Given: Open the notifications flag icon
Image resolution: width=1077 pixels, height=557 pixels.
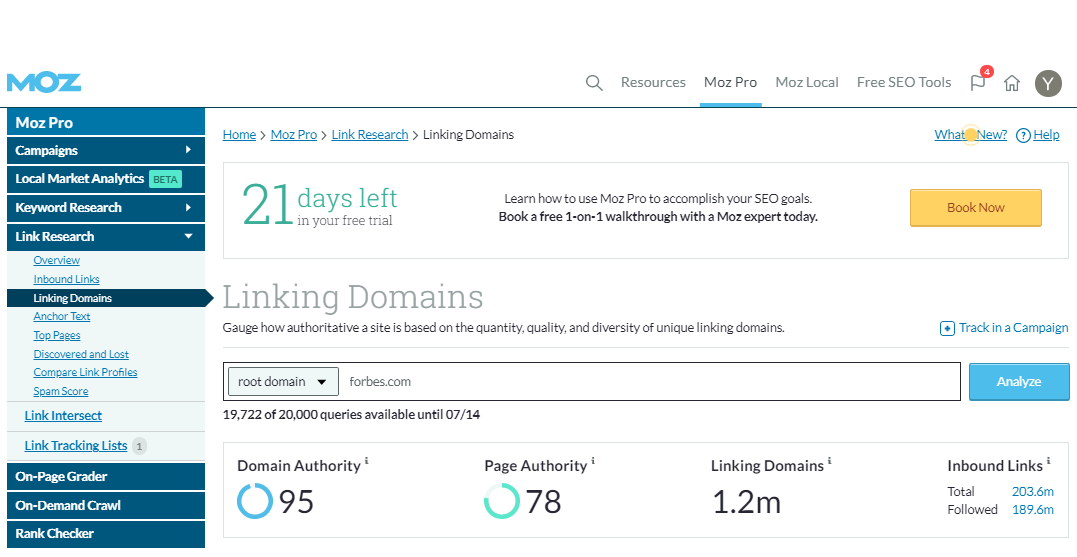Looking at the screenshot, I should [x=977, y=83].
